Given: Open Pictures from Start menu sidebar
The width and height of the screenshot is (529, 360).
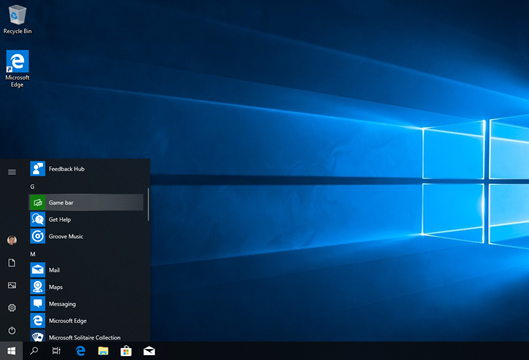Looking at the screenshot, I should [12, 285].
